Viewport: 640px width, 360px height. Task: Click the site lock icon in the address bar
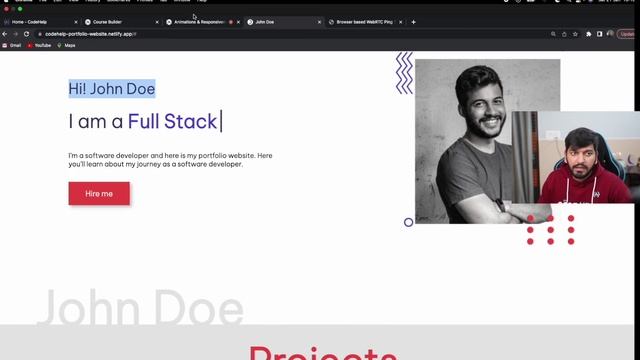point(40,34)
